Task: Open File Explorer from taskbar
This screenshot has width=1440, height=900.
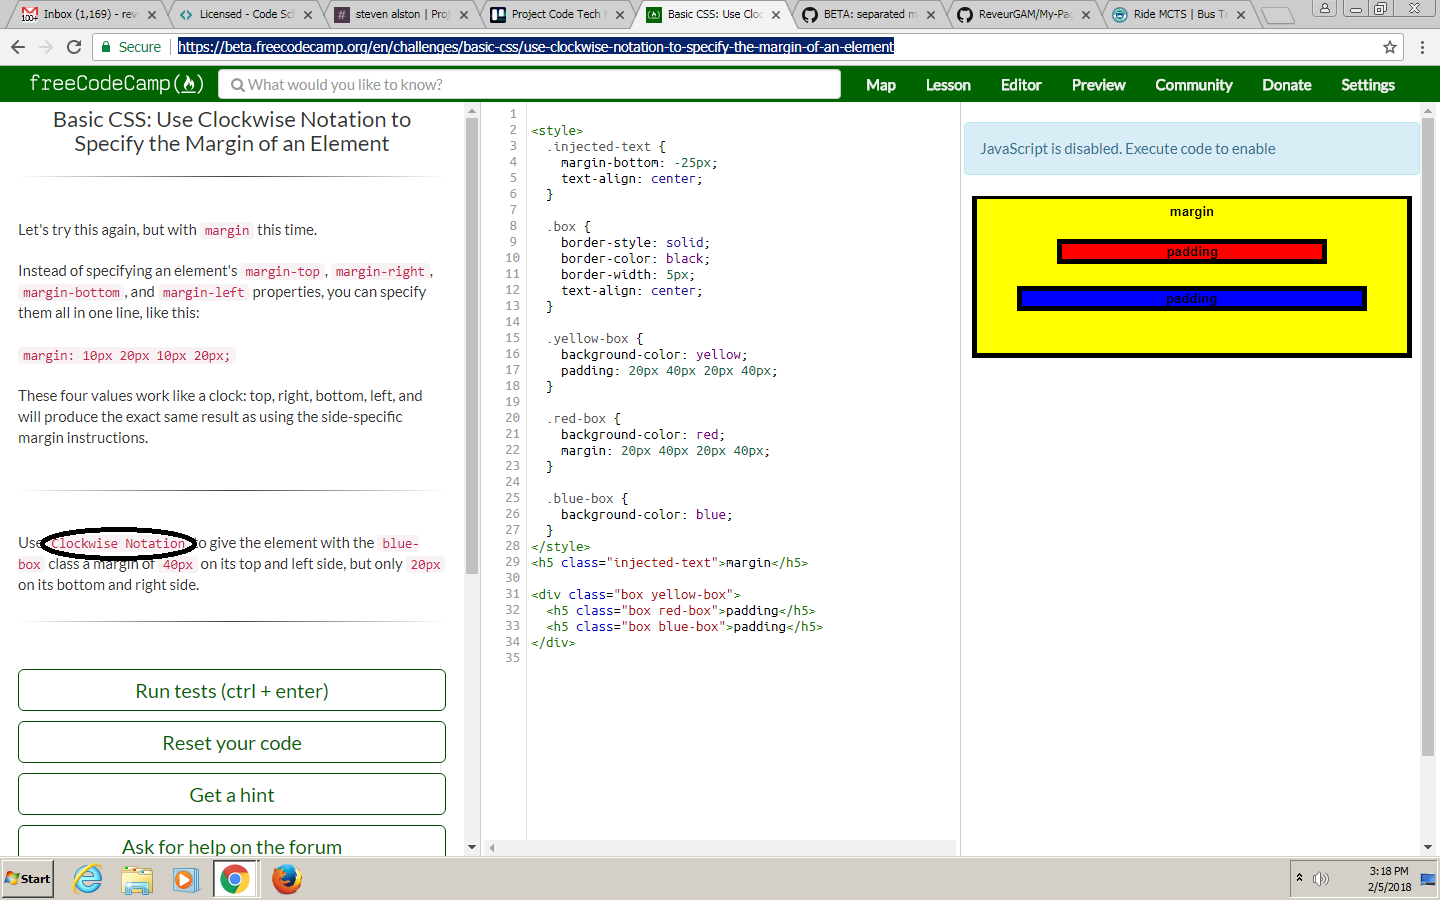Action: 137,879
